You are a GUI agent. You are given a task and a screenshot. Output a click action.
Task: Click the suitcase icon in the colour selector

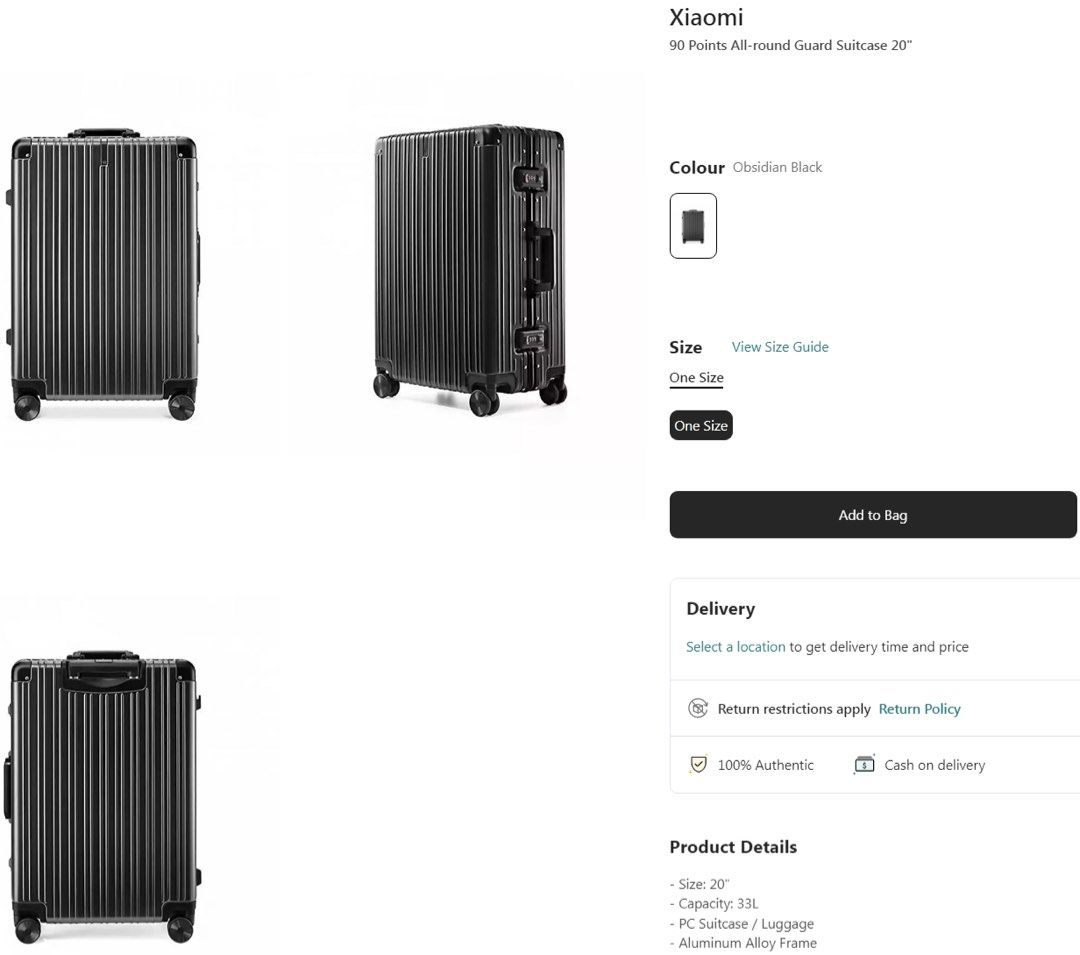coord(693,226)
